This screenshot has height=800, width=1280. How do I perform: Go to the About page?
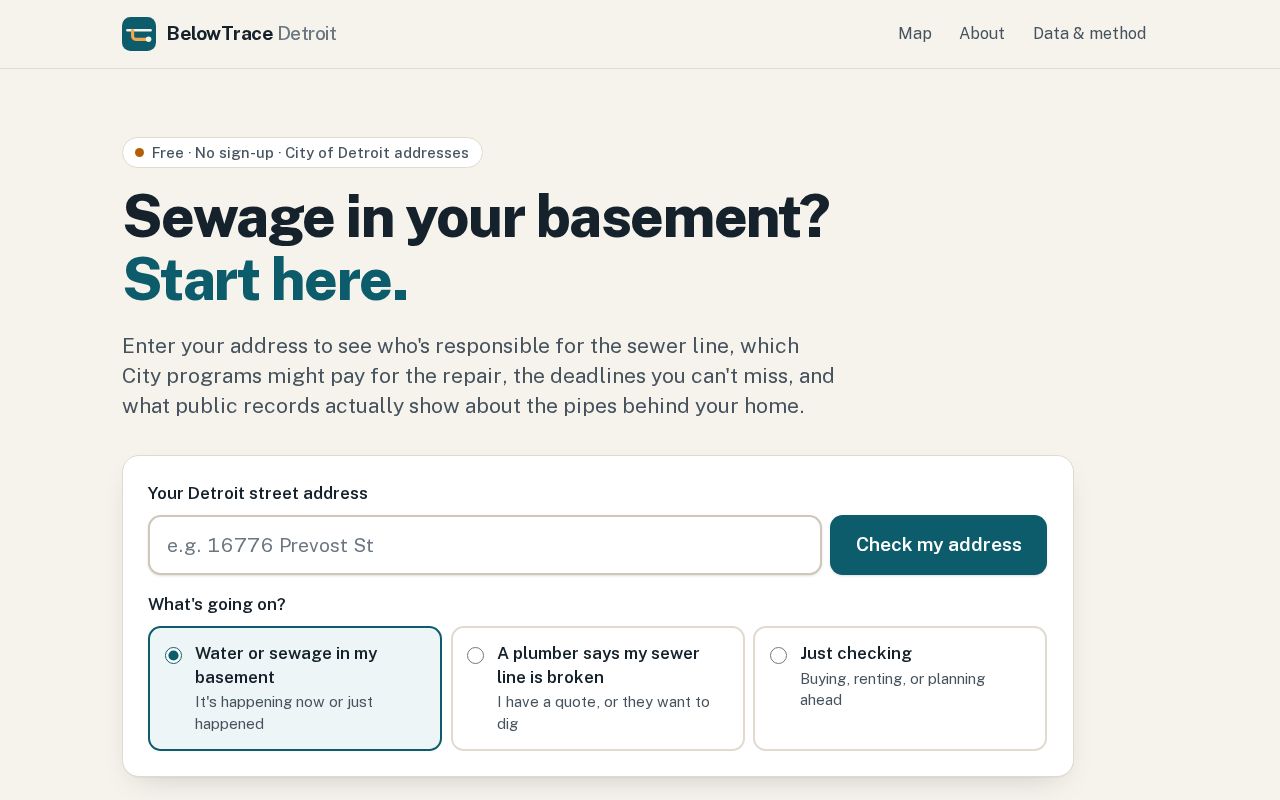coord(982,34)
